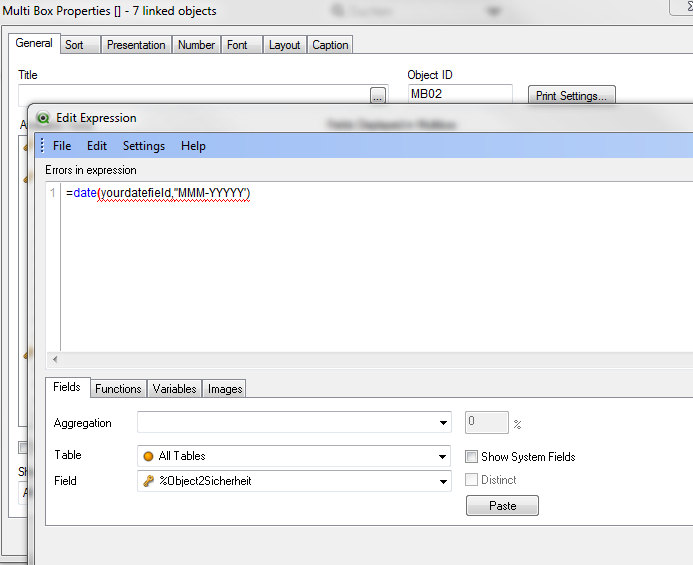The width and height of the screenshot is (693, 565).
Task: Click the 'Errors in expression' status text
Action: coord(91,170)
